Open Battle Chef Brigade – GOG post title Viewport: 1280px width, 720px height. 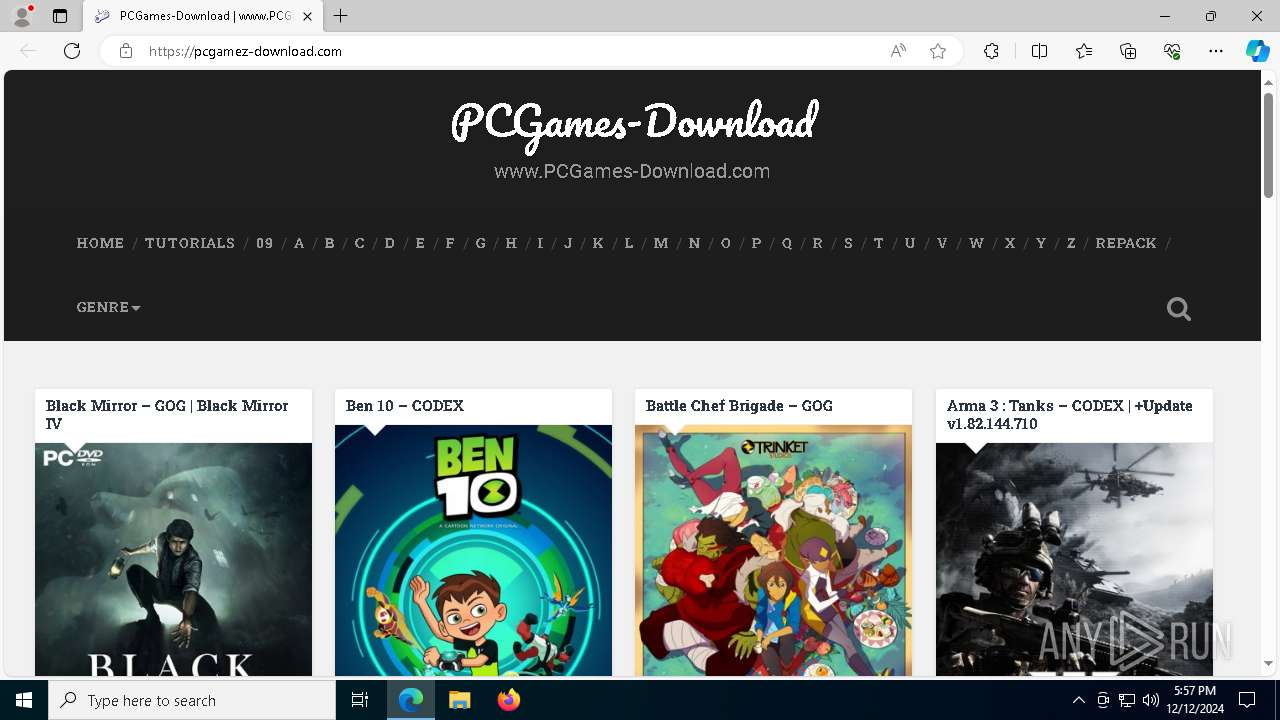[x=739, y=406]
